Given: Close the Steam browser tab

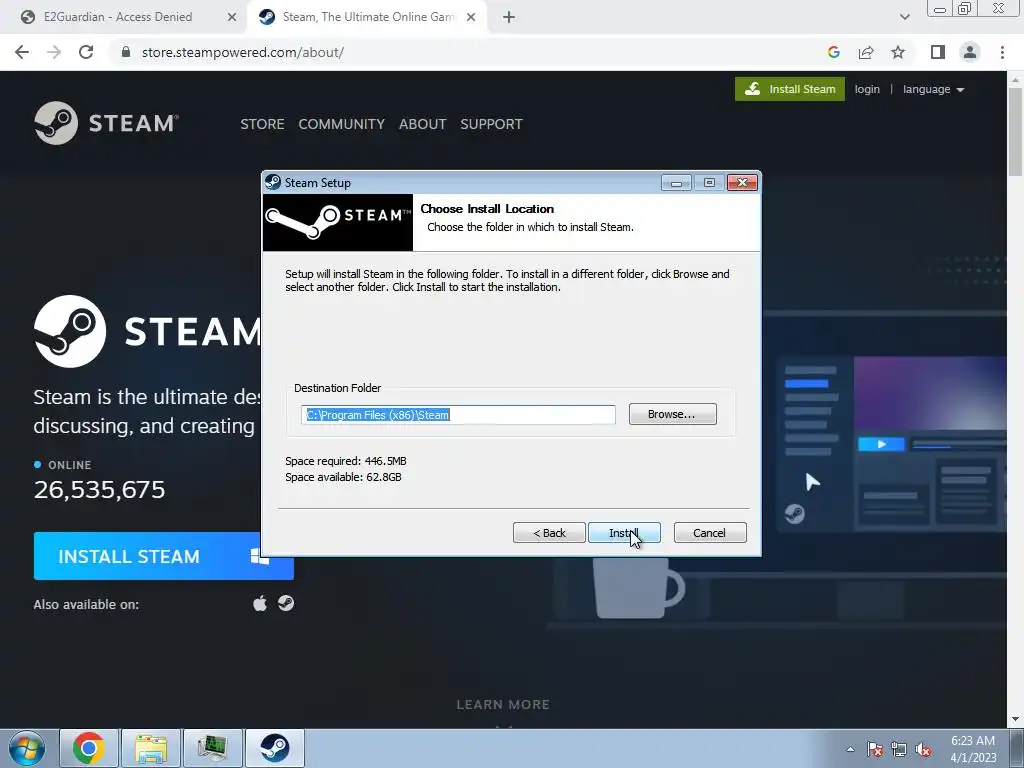Looking at the screenshot, I should pyautogui.click(x=471, y=17).
